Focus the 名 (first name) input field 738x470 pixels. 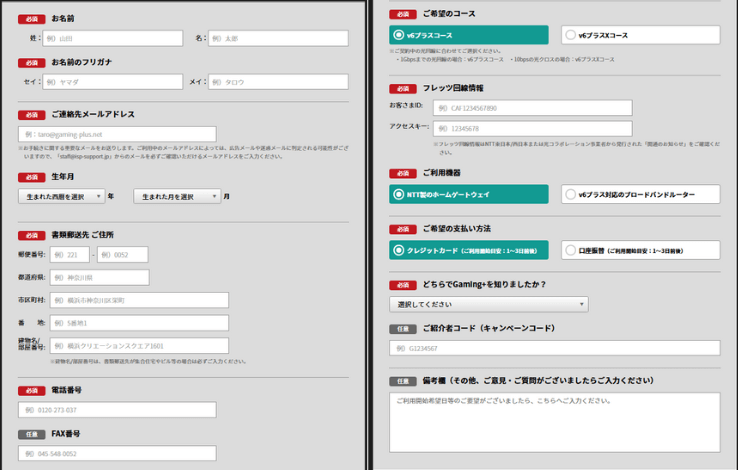point(278,38)
